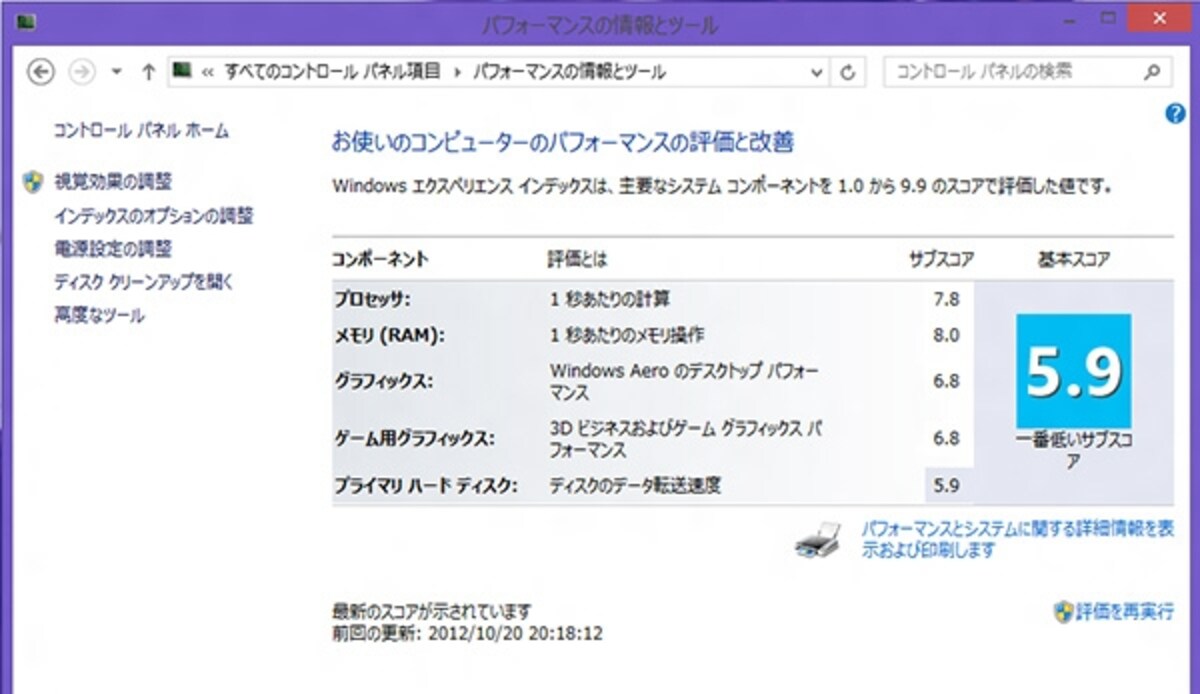This screenshot has height=694, width=1200.
Task: Go up one level with up arrow
Action: click(x=148, y=72)
